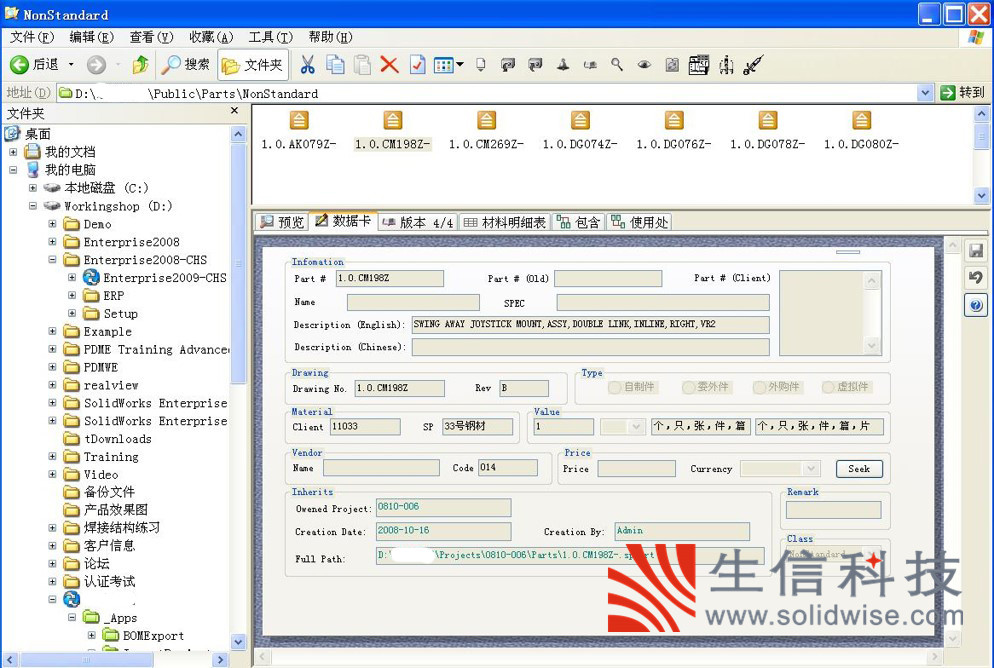The image size is (994, 668).
Task: Click the Copy icon in toolbar
Action: click(335, 65)
